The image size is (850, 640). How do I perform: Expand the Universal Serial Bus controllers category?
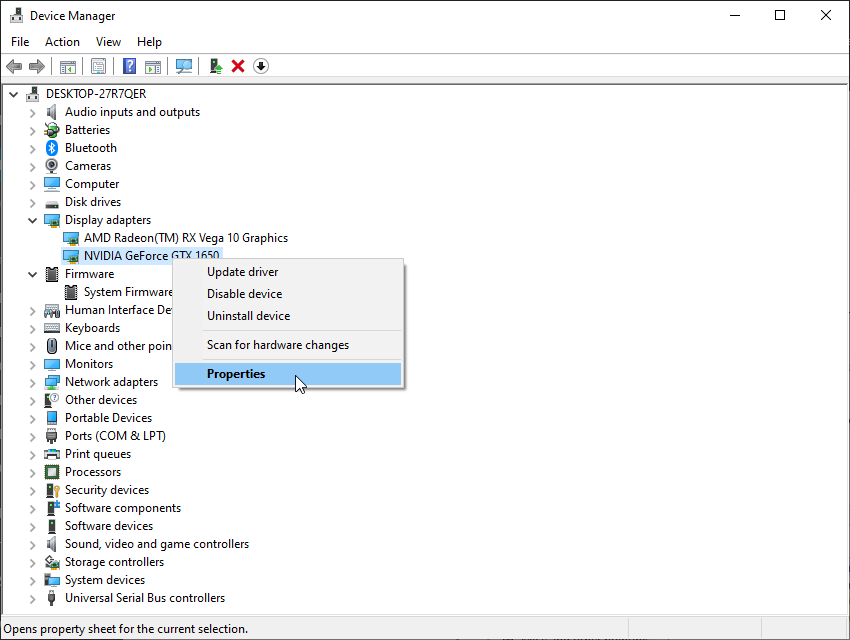pos(32,597)
